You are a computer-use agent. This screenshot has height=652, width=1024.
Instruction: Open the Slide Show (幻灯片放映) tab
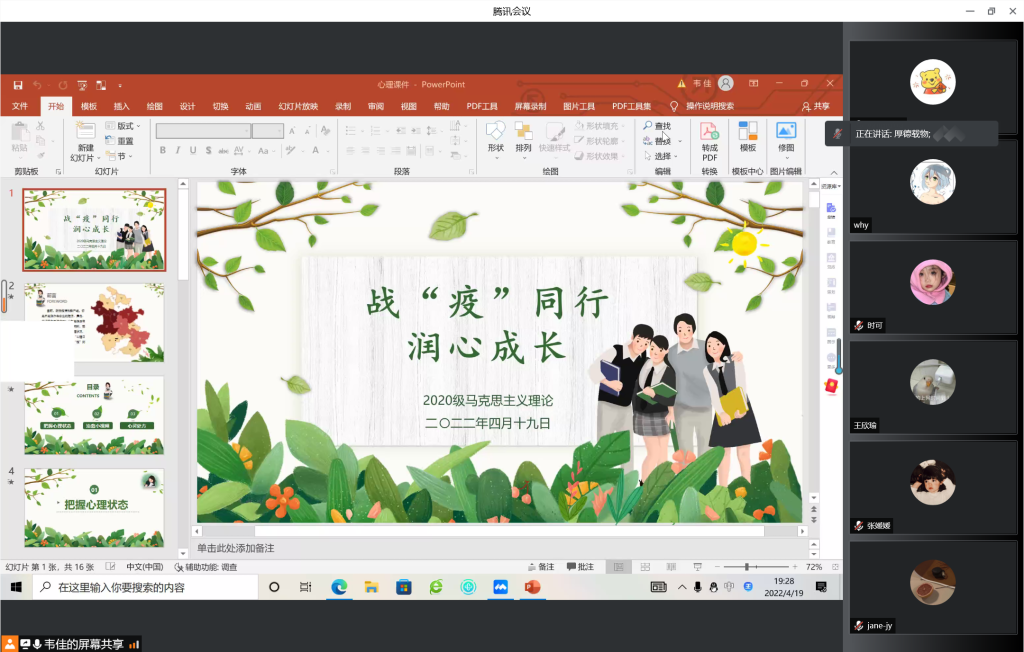coord(298,106)
